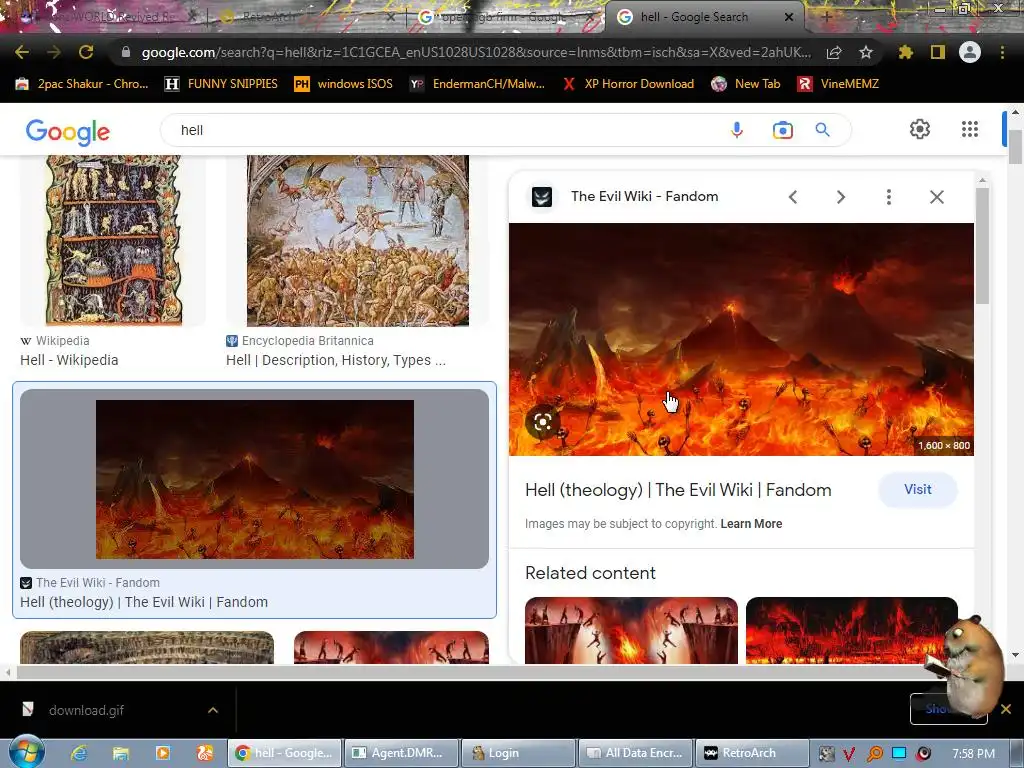The image size is (1024, 768).
Task: Start voice search with the microphone icon
Action: (x=737, y=130)
